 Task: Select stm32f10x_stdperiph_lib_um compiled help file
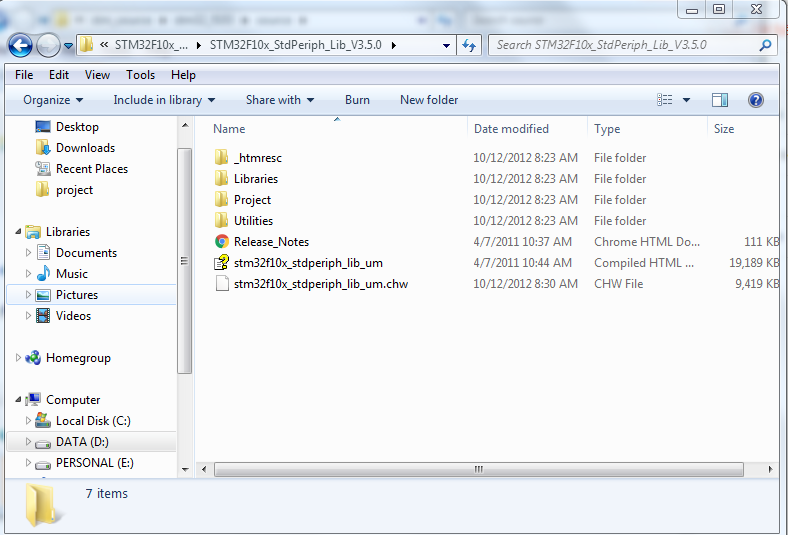point(308,263)
